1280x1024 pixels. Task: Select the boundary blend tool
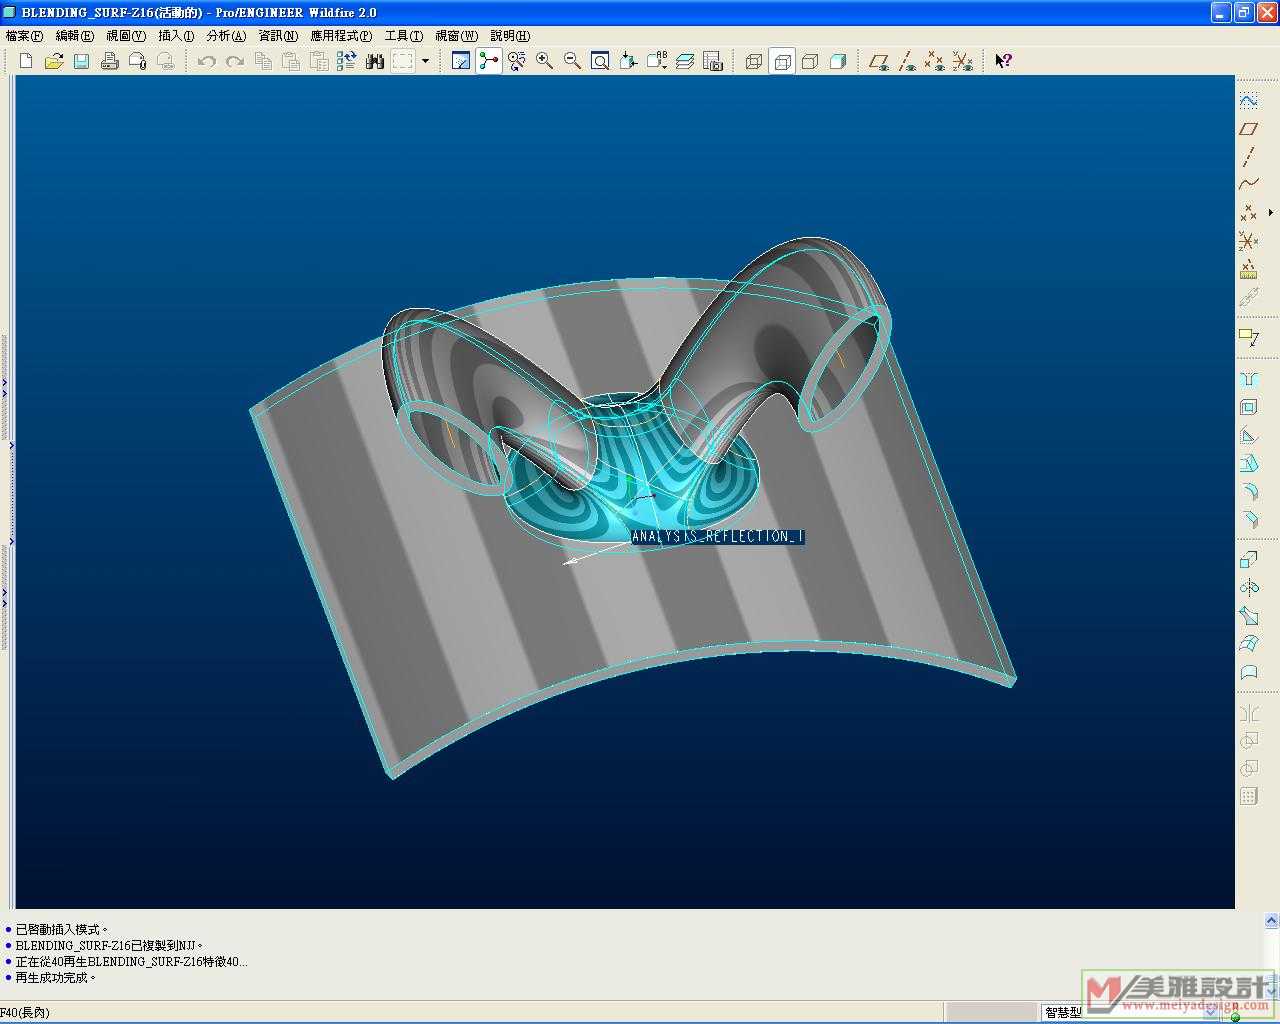click(x=1249, y=644)
